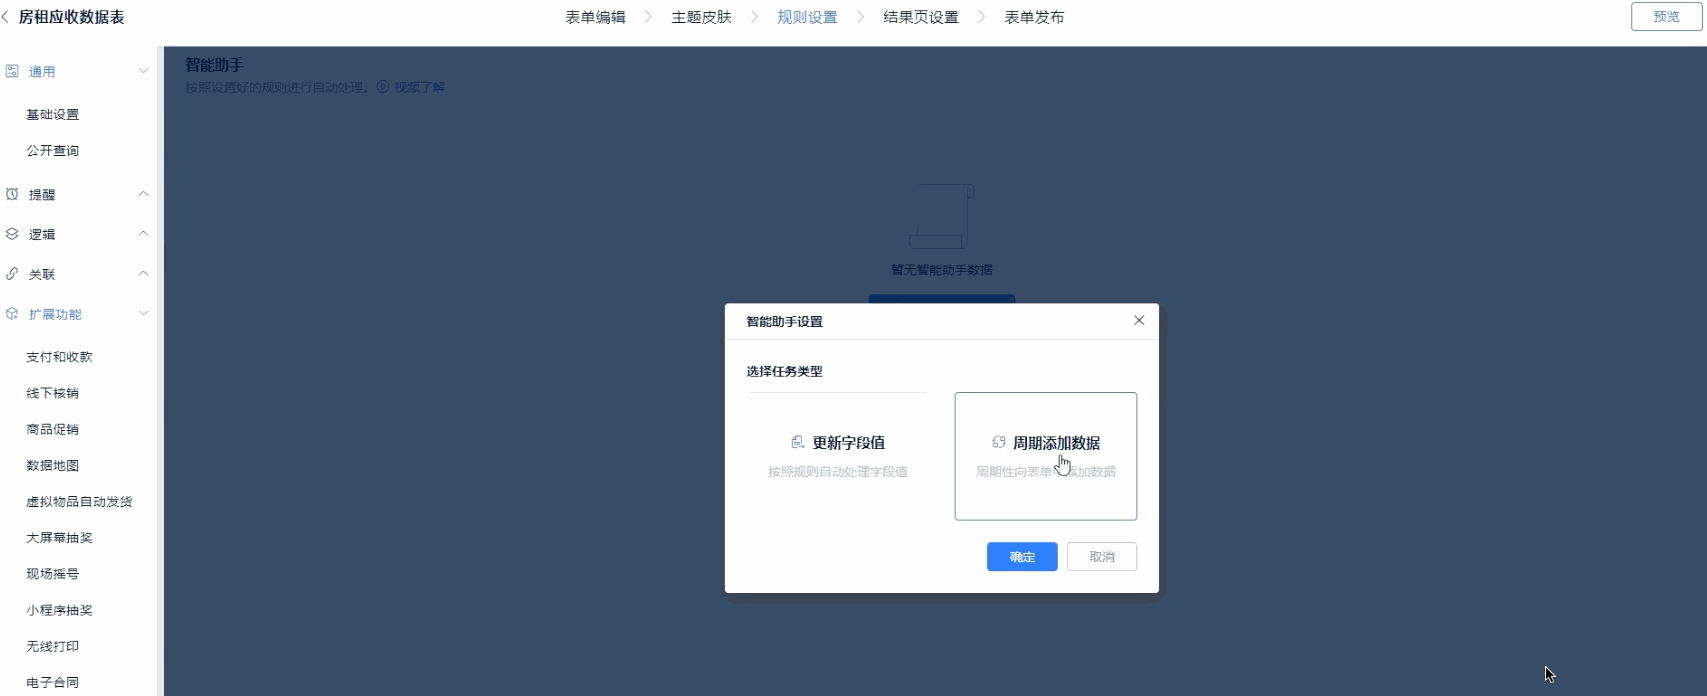The width and height of the screenshot is (1707, 696).
Task: Click the 预览 button at top right
Action: pos(1666,17)
